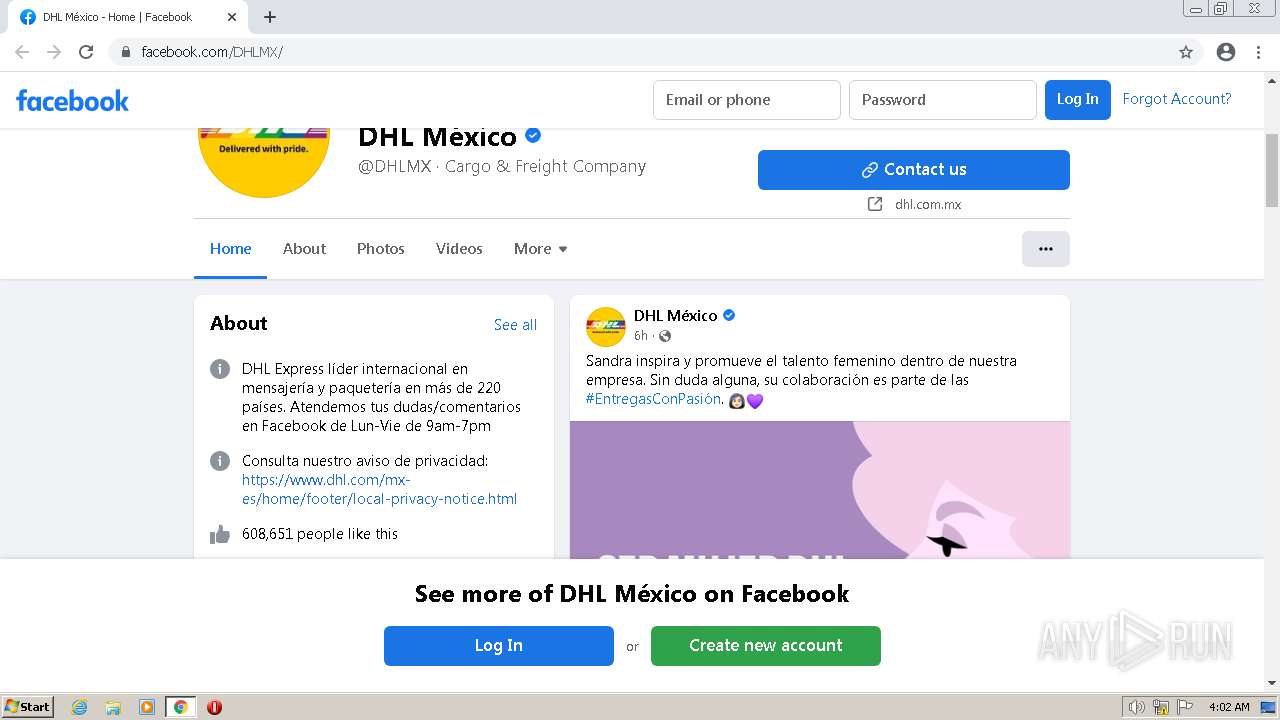Click the taskbar clock
The width and height of the screenshot is (1280, 720).
click(1229, 707)
